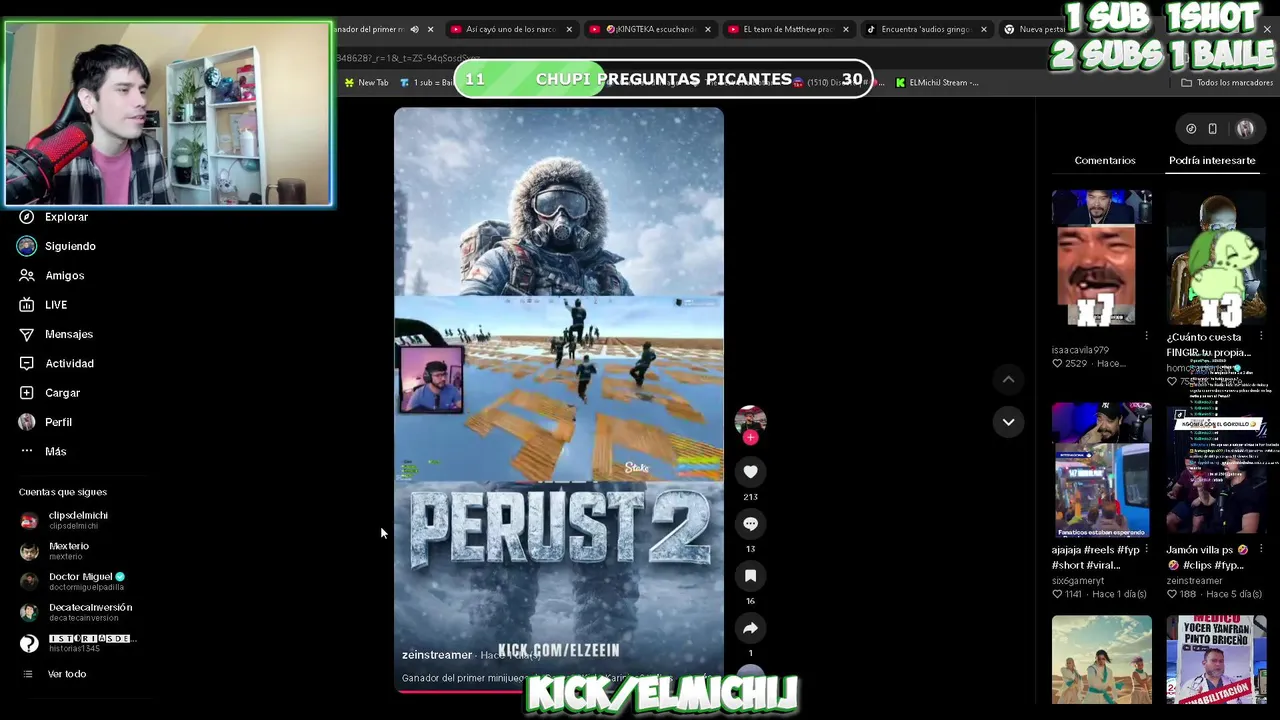The height and width of the screenshot is (720, 1280).
Task: Close the 'Así cayó uno de los narco' tab
Action: [x=569, y=29]
